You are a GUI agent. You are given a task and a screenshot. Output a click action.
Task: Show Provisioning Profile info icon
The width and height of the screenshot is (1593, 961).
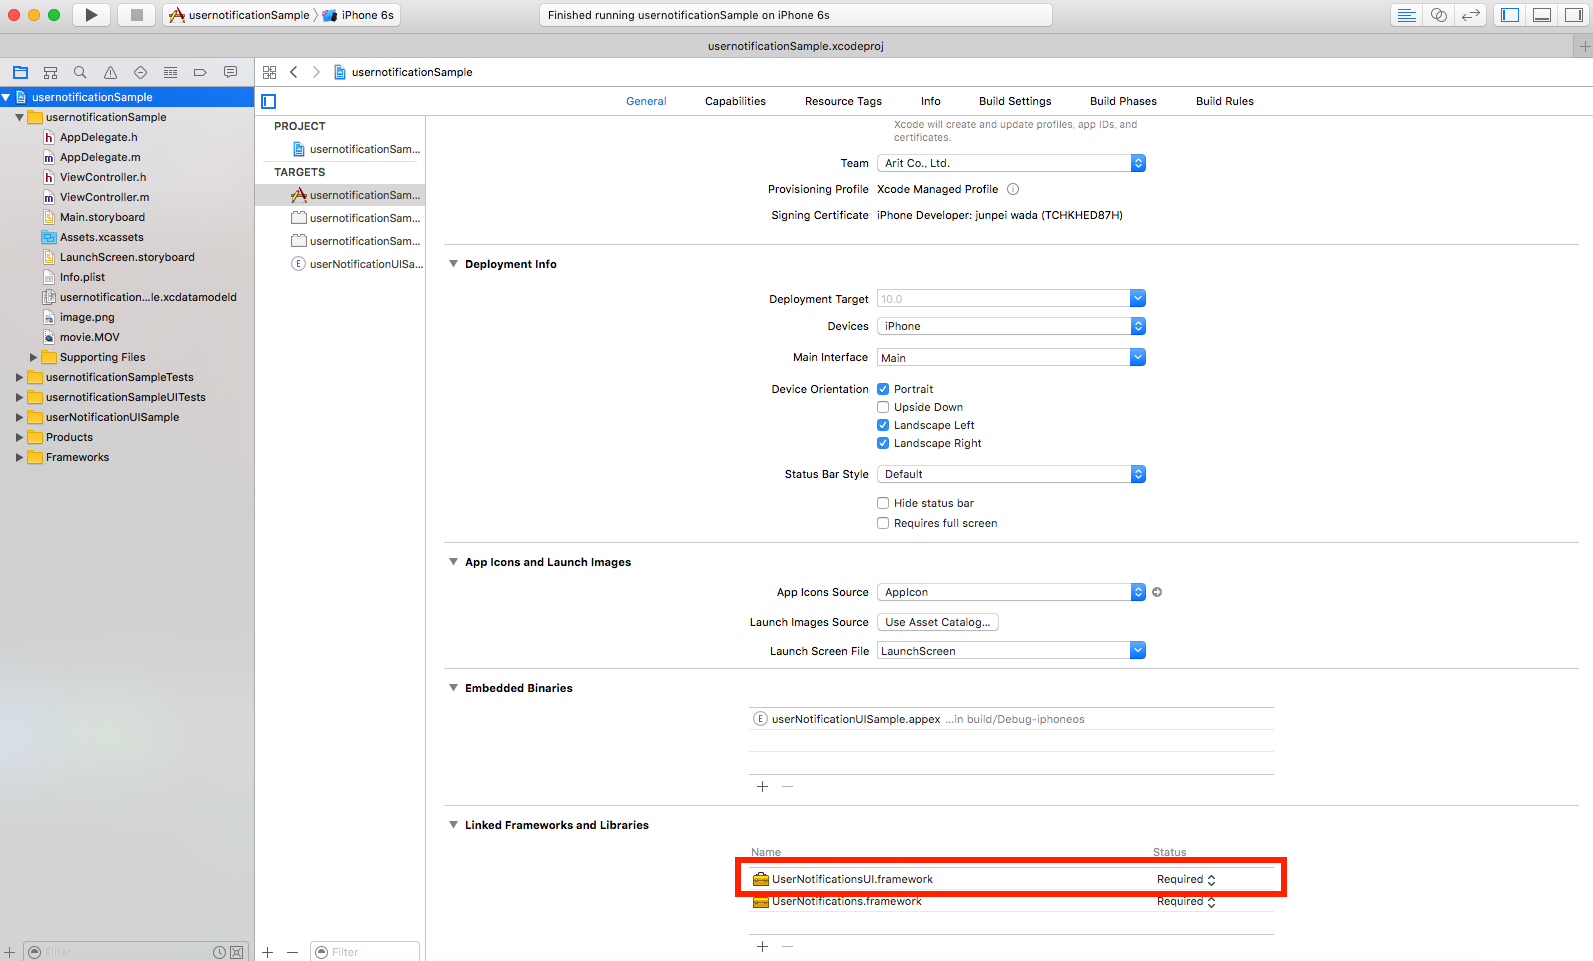1013,189
